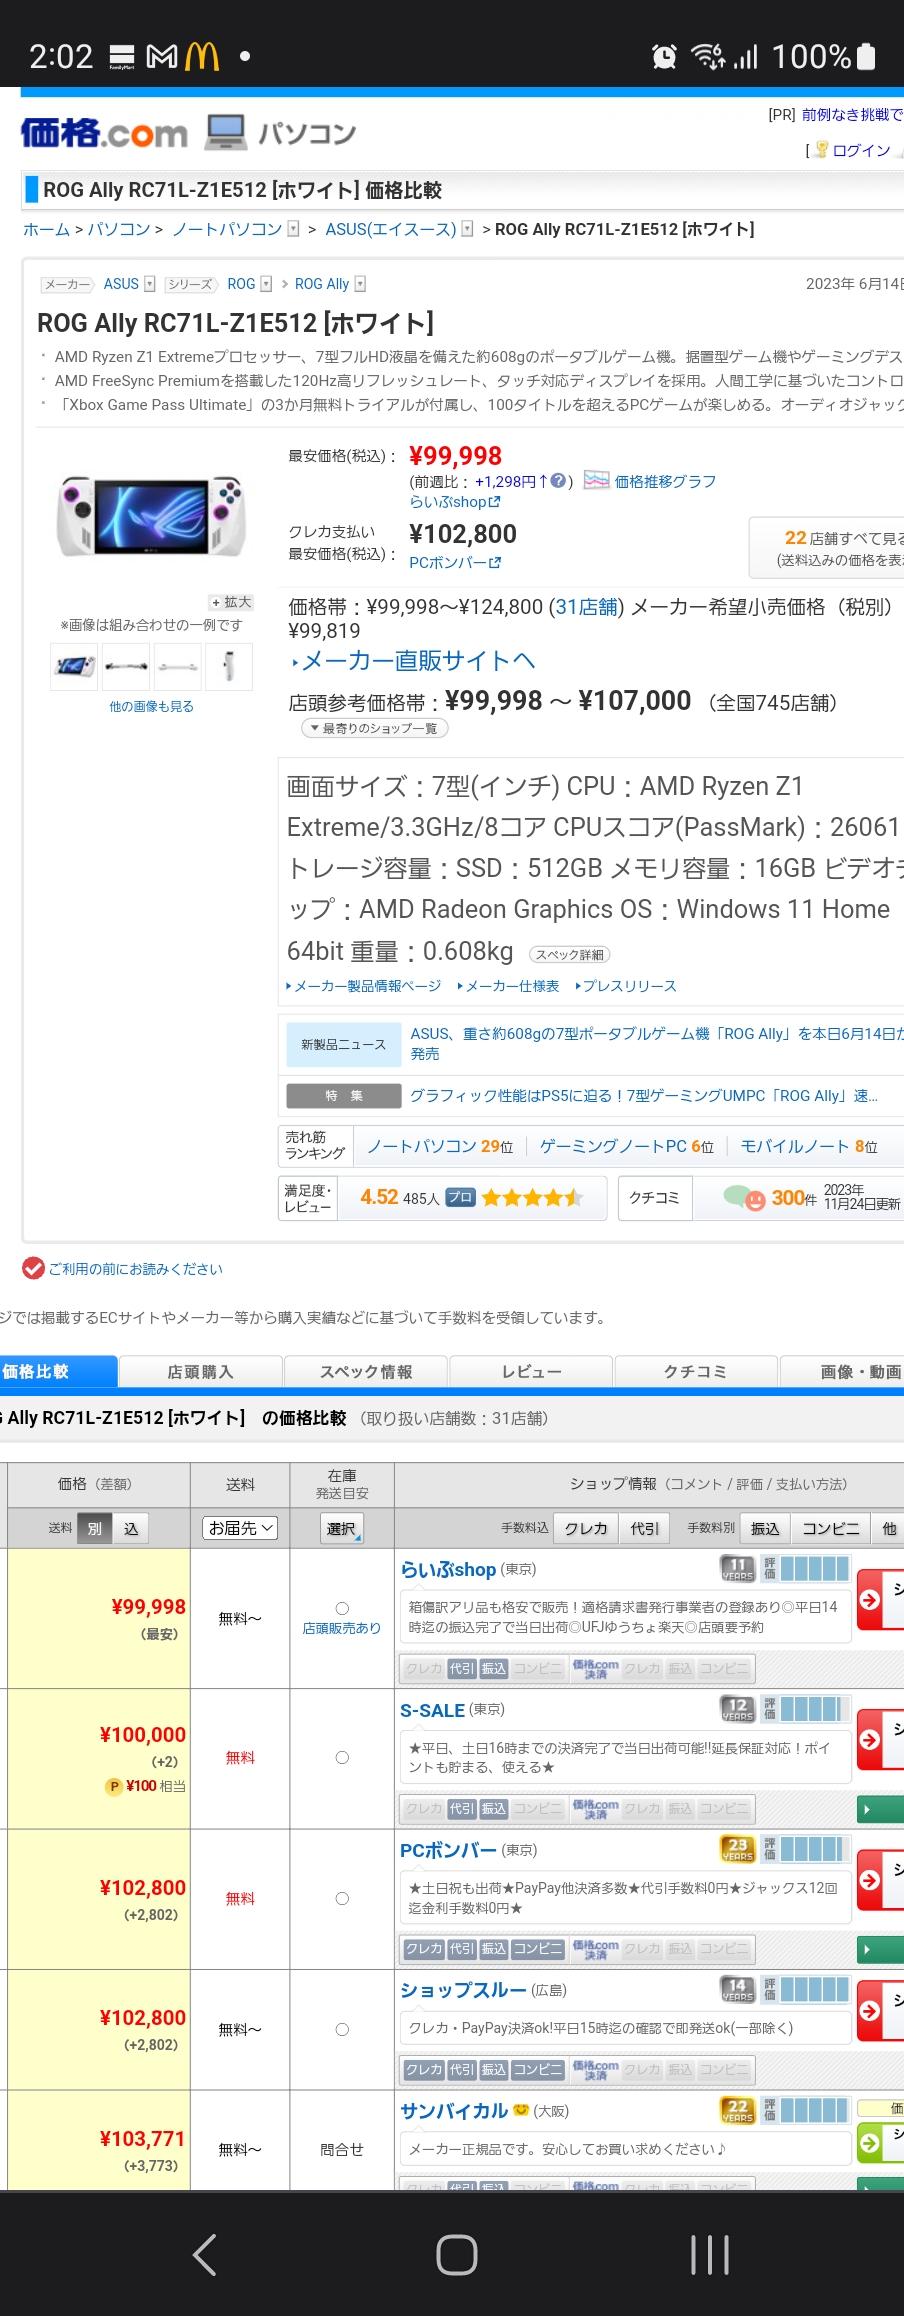Tap 22店舗すべて見る button
Viewport: 904px width, 2316px height.
coord(827,548)
